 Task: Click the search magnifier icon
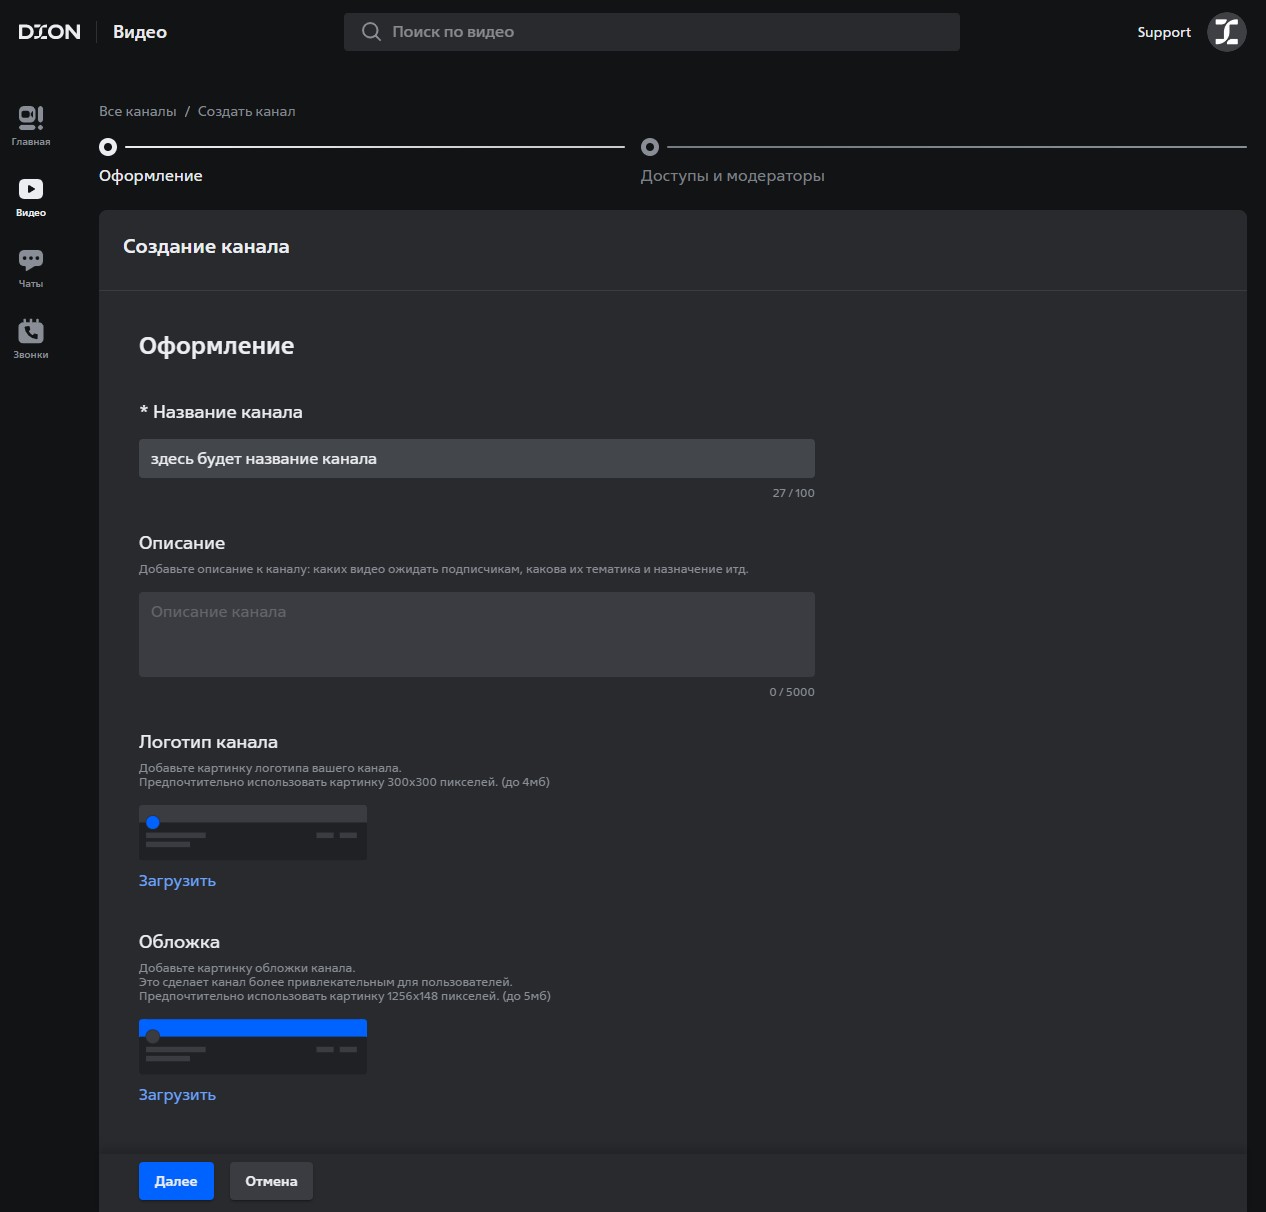tap(371, 32)
